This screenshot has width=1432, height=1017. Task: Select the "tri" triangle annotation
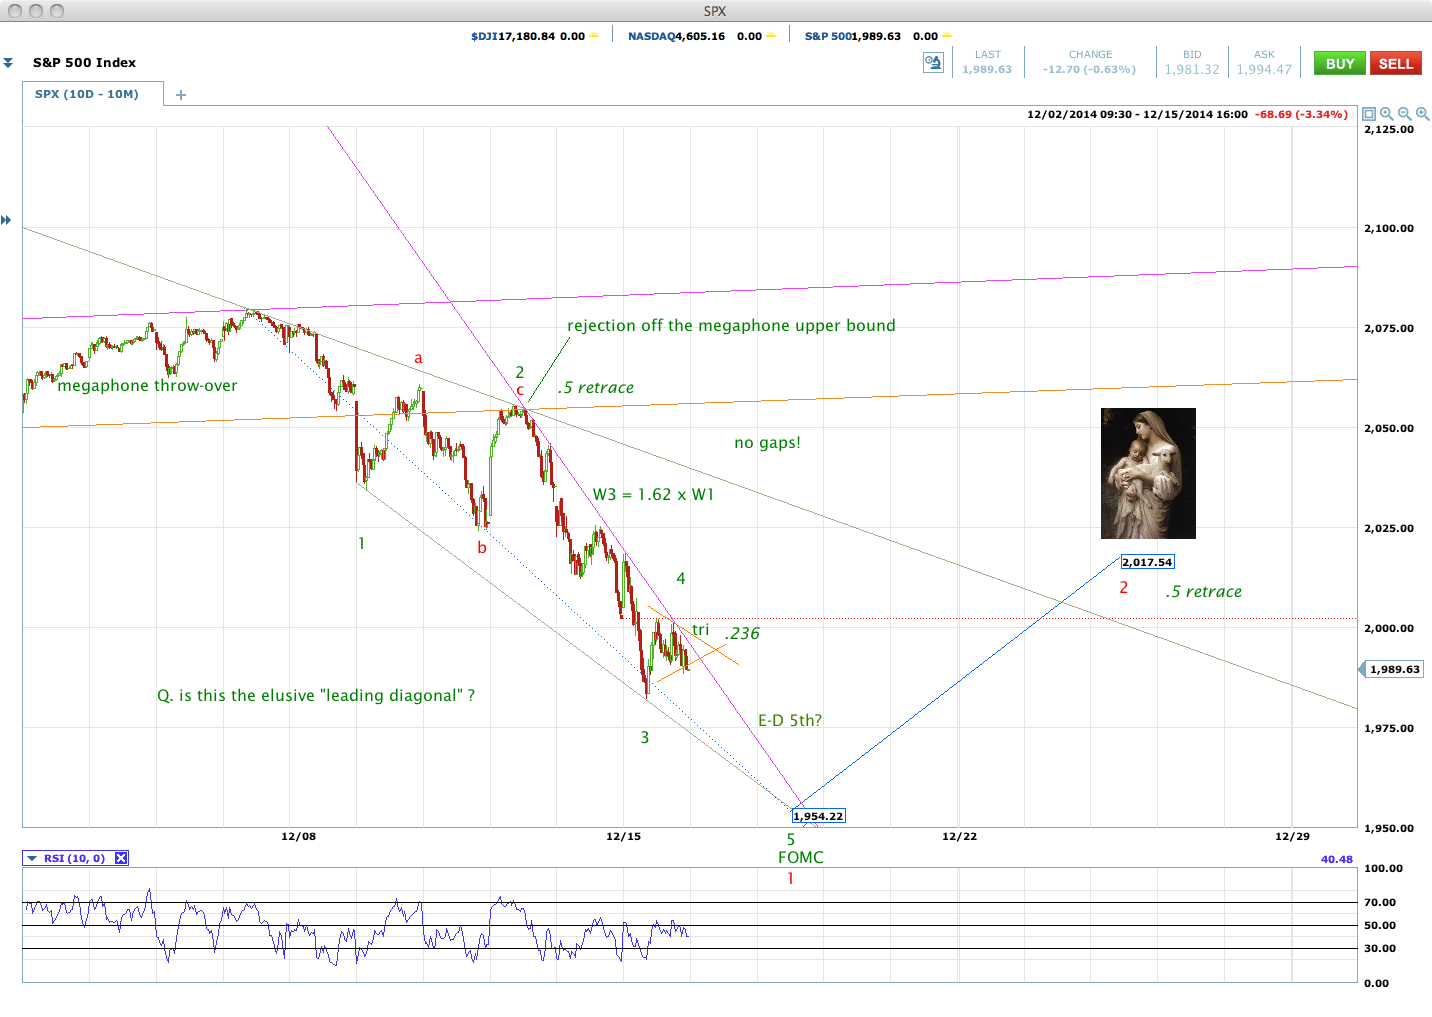(700, 630)
